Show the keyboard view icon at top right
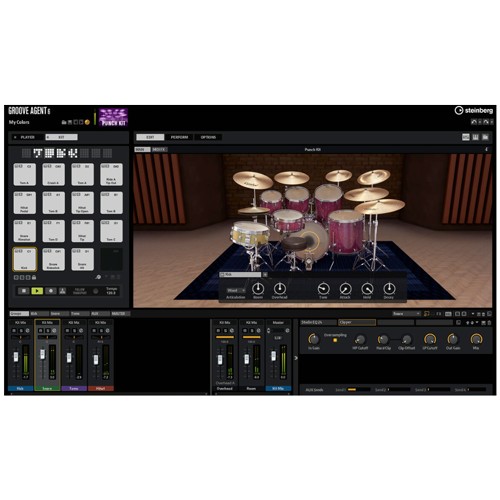This screenshot has width=500, height=500. [475, 137]
